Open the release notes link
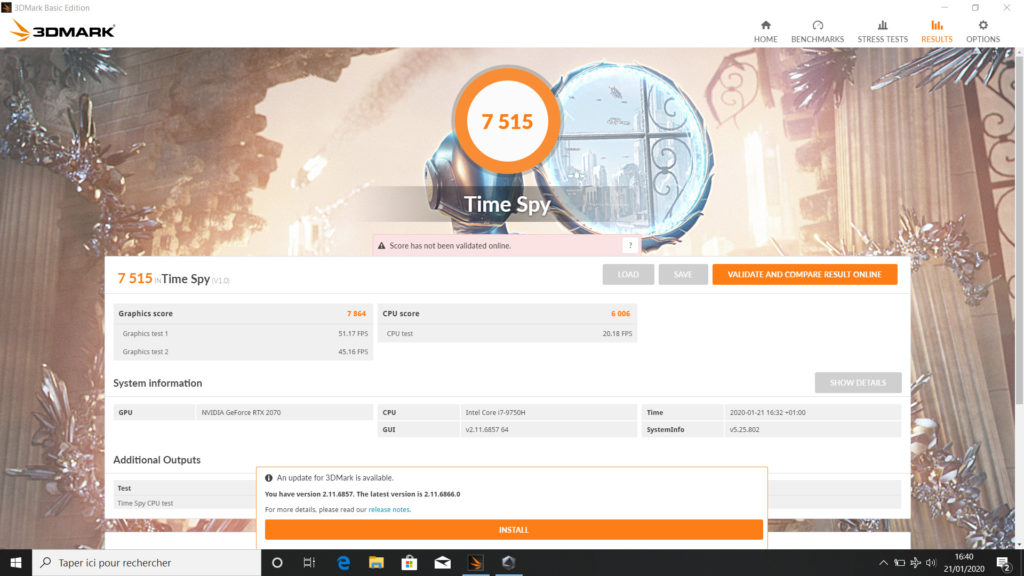 [389, 509]
